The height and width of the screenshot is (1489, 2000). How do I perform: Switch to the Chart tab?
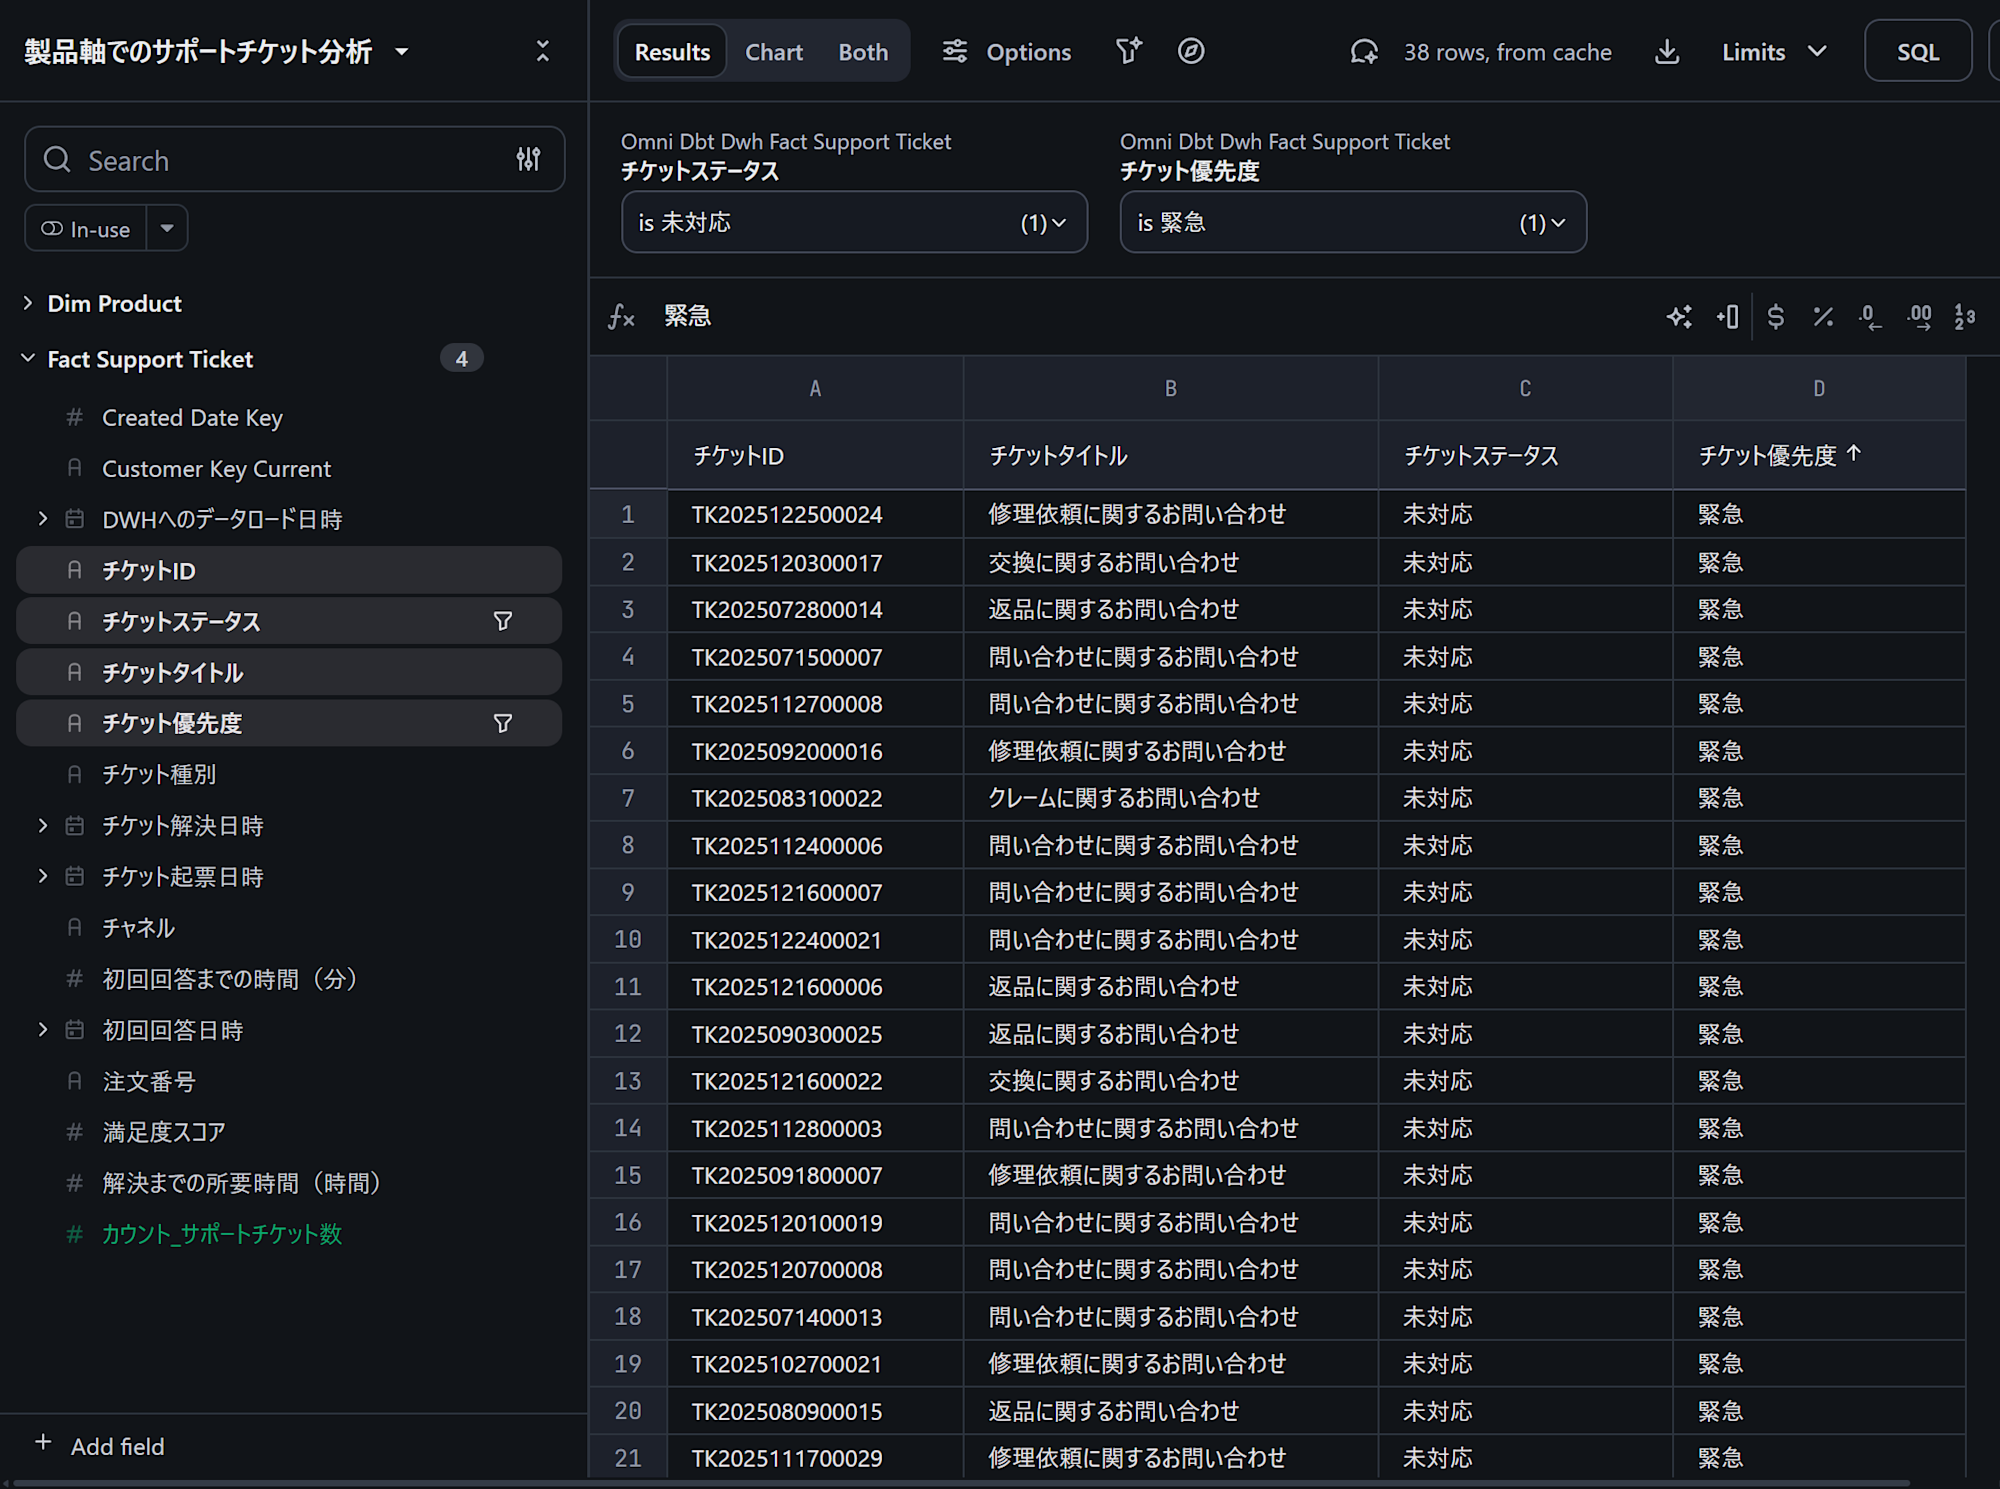click(x=773, y=52)
